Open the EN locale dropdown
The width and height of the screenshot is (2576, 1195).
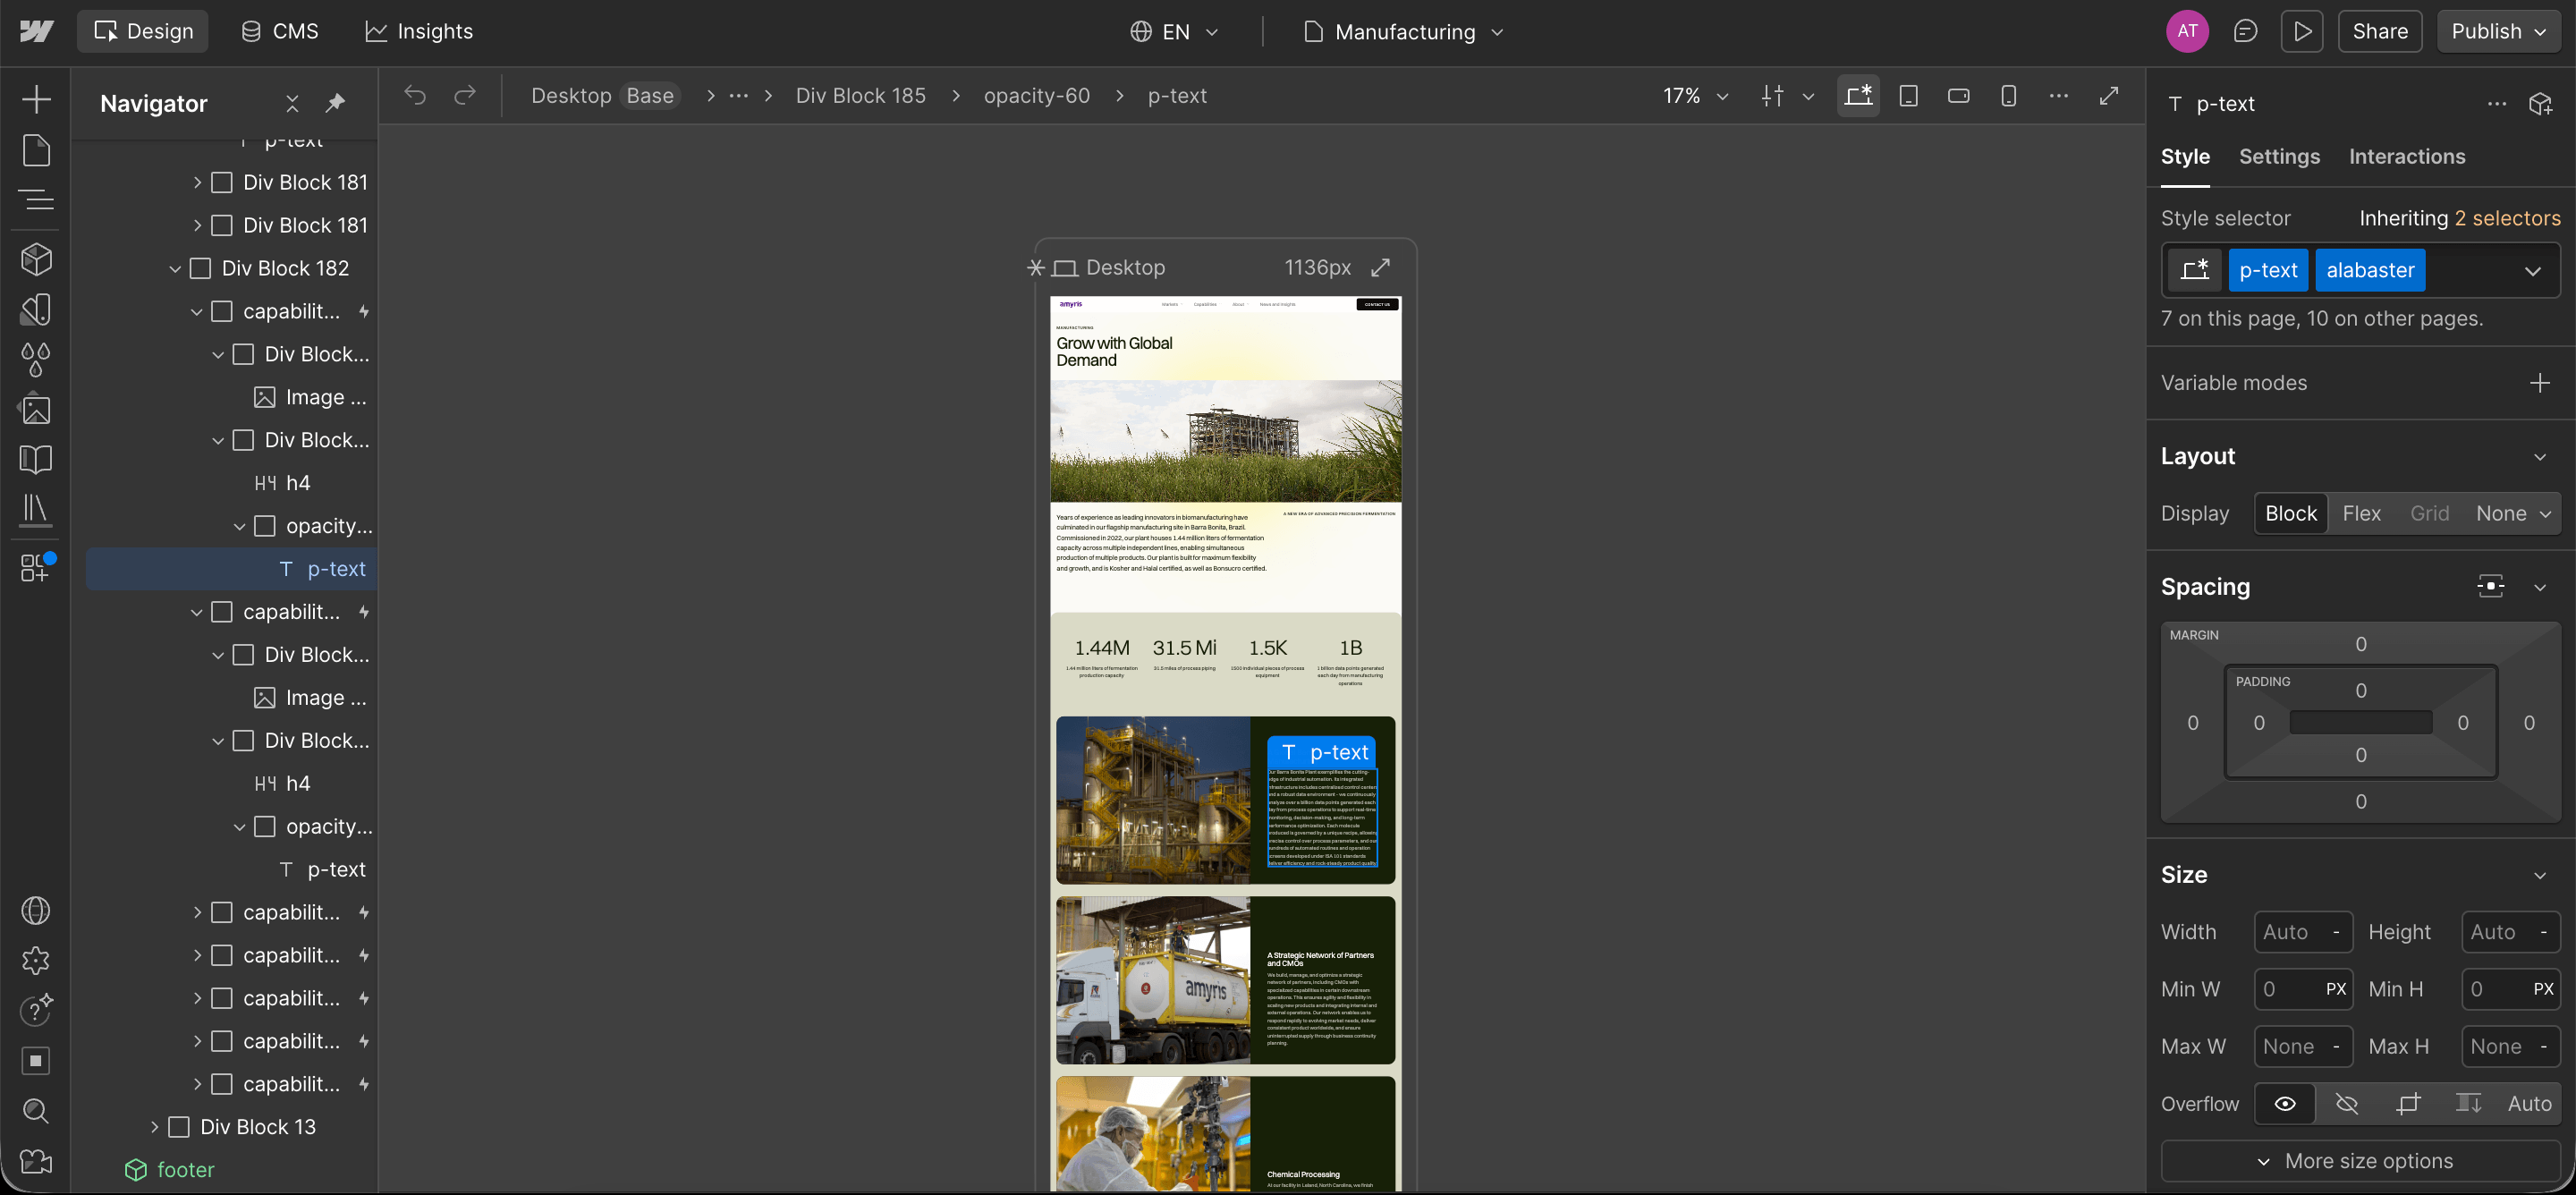[x=1175, y=31]
